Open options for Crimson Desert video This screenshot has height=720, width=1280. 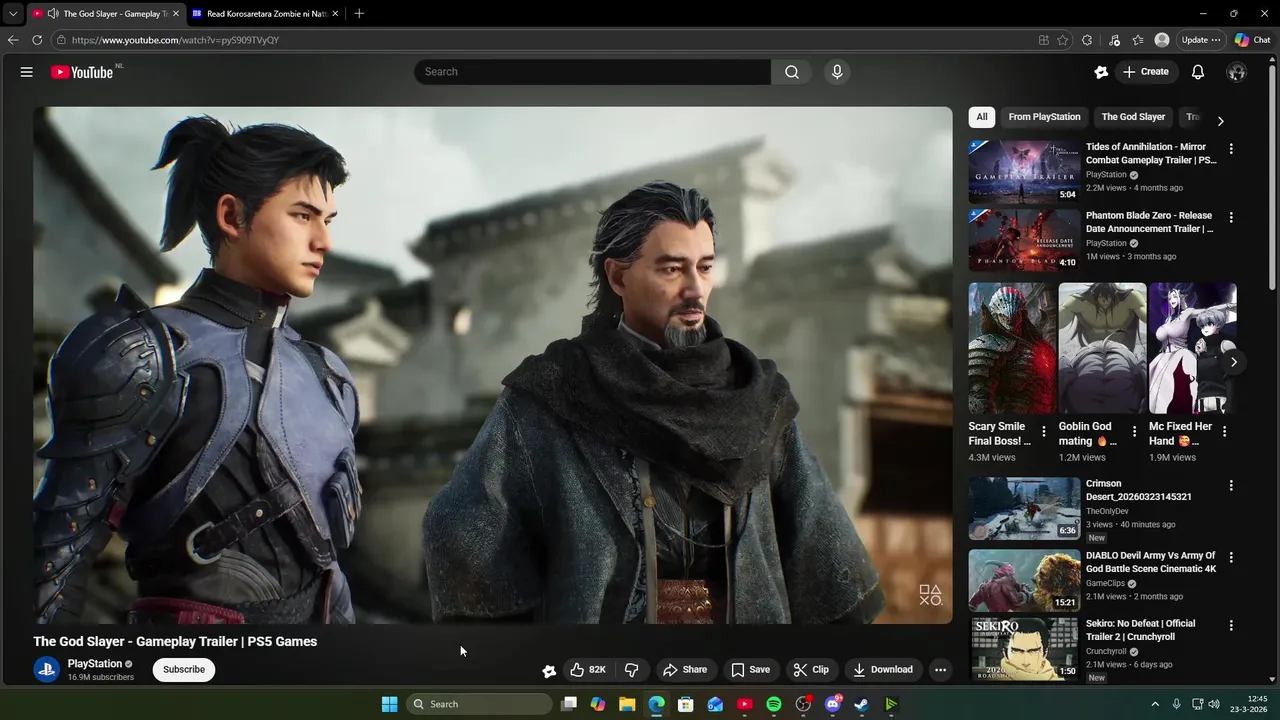coord(1231,485)
